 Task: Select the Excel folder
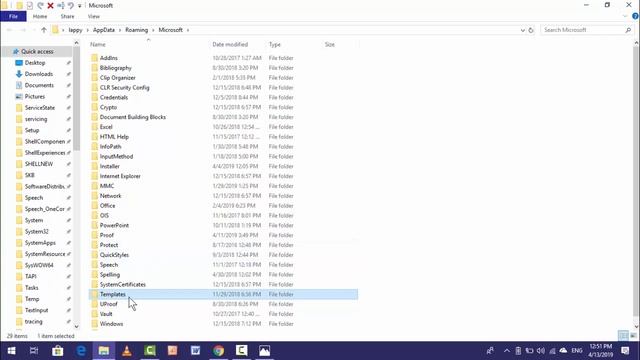tap(106, 127)
